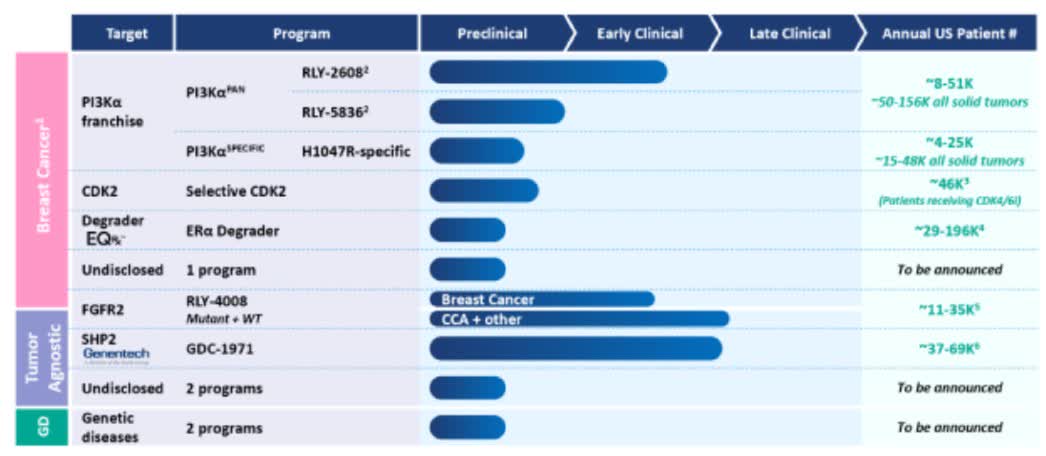Click the Selective CDK2 program label
The width and height of the screenshot is (1046, 456).
pyautogui.click(x=236, y=190)
